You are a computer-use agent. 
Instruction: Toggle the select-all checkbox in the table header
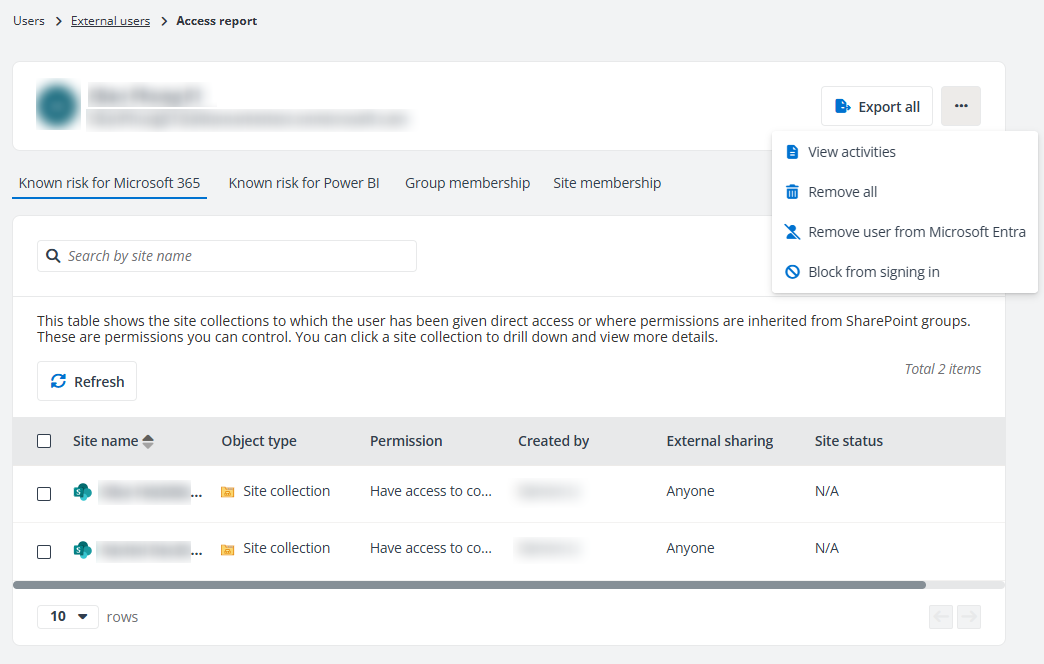[x=44, y=440]
